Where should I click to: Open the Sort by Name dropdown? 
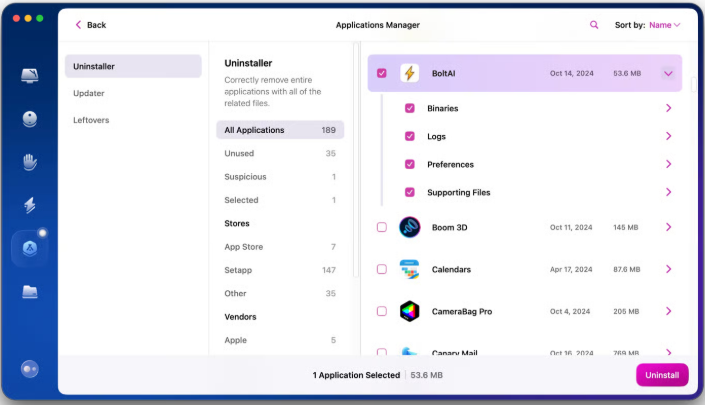coord(664,25)
